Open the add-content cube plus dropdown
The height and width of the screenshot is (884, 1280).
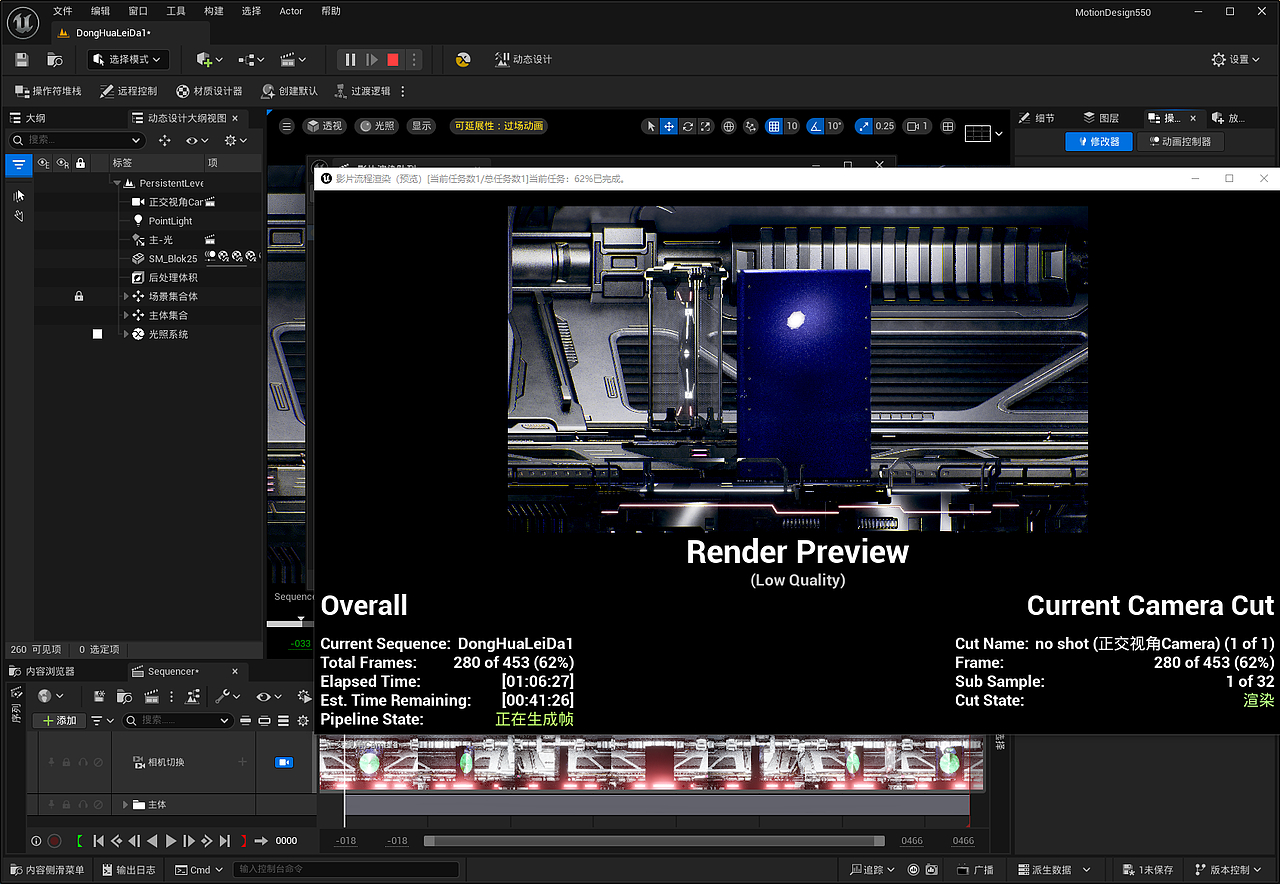[x=209, y=60]
